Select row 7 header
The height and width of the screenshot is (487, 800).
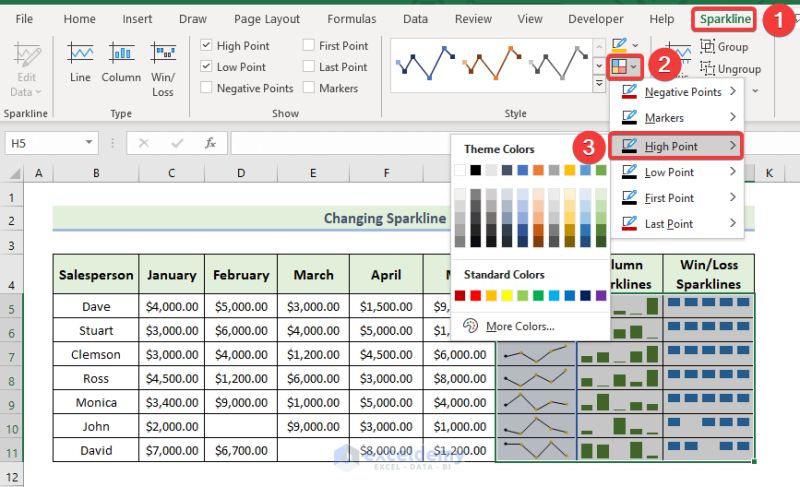pyautogui.click(x=11, y=356)
